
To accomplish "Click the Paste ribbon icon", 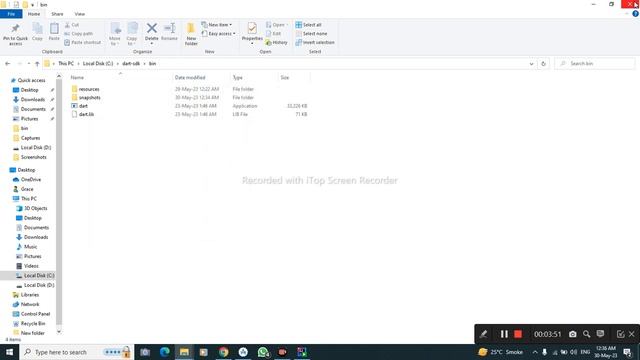I will 54,29.
